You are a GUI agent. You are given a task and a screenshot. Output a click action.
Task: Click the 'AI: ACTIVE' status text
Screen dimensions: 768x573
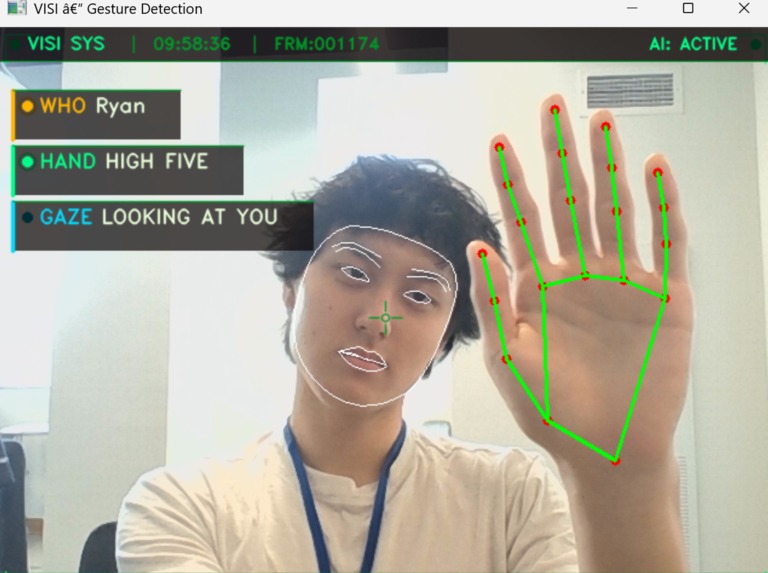(x=693, y=45)
